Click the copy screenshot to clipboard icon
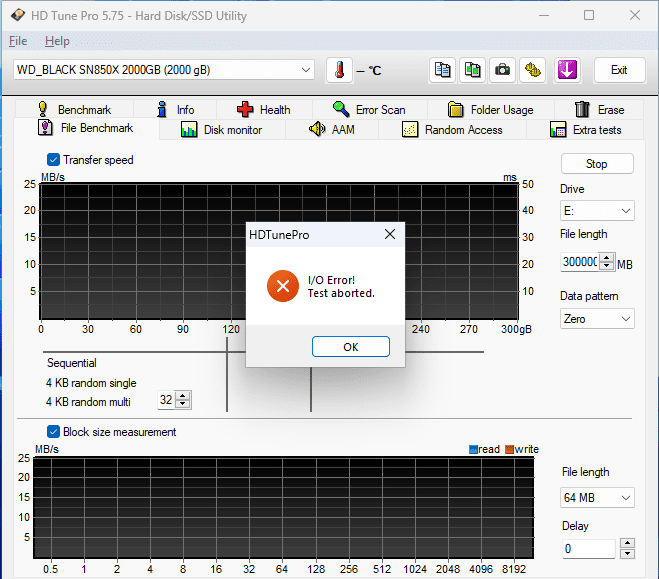The height and width of the screenshot is (579, 659). coord(472,70)
